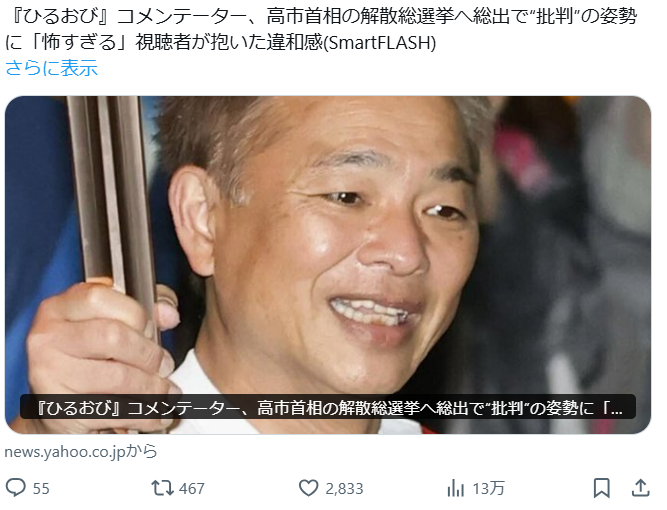Expand the post with さらに表示
The image size is (667, 510).
click(51, 68)
